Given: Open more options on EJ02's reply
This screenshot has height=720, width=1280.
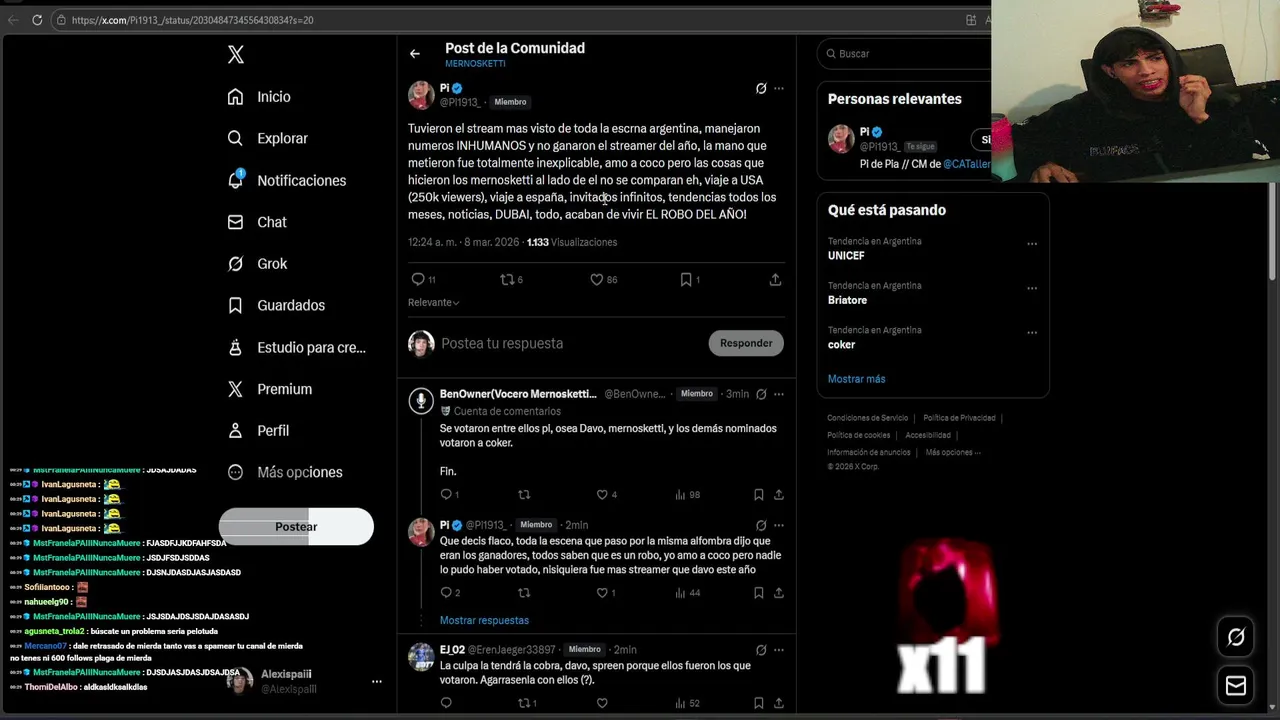Looking at the screenshot, I should coord(779,650).
